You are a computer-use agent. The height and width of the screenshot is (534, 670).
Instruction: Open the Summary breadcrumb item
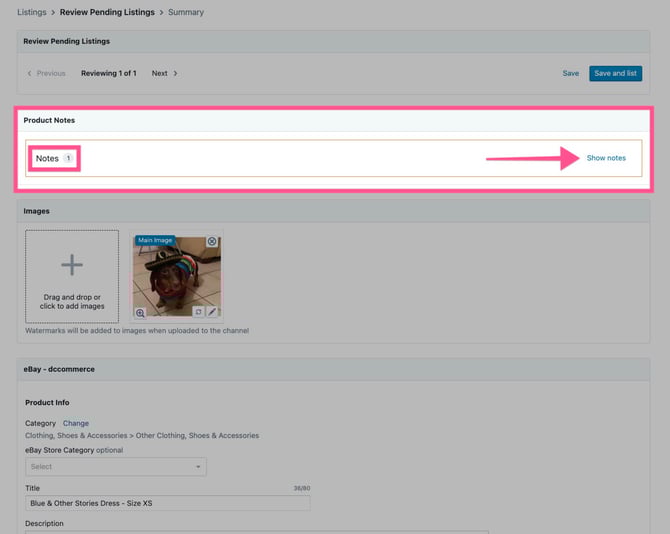tap(186, 12)
